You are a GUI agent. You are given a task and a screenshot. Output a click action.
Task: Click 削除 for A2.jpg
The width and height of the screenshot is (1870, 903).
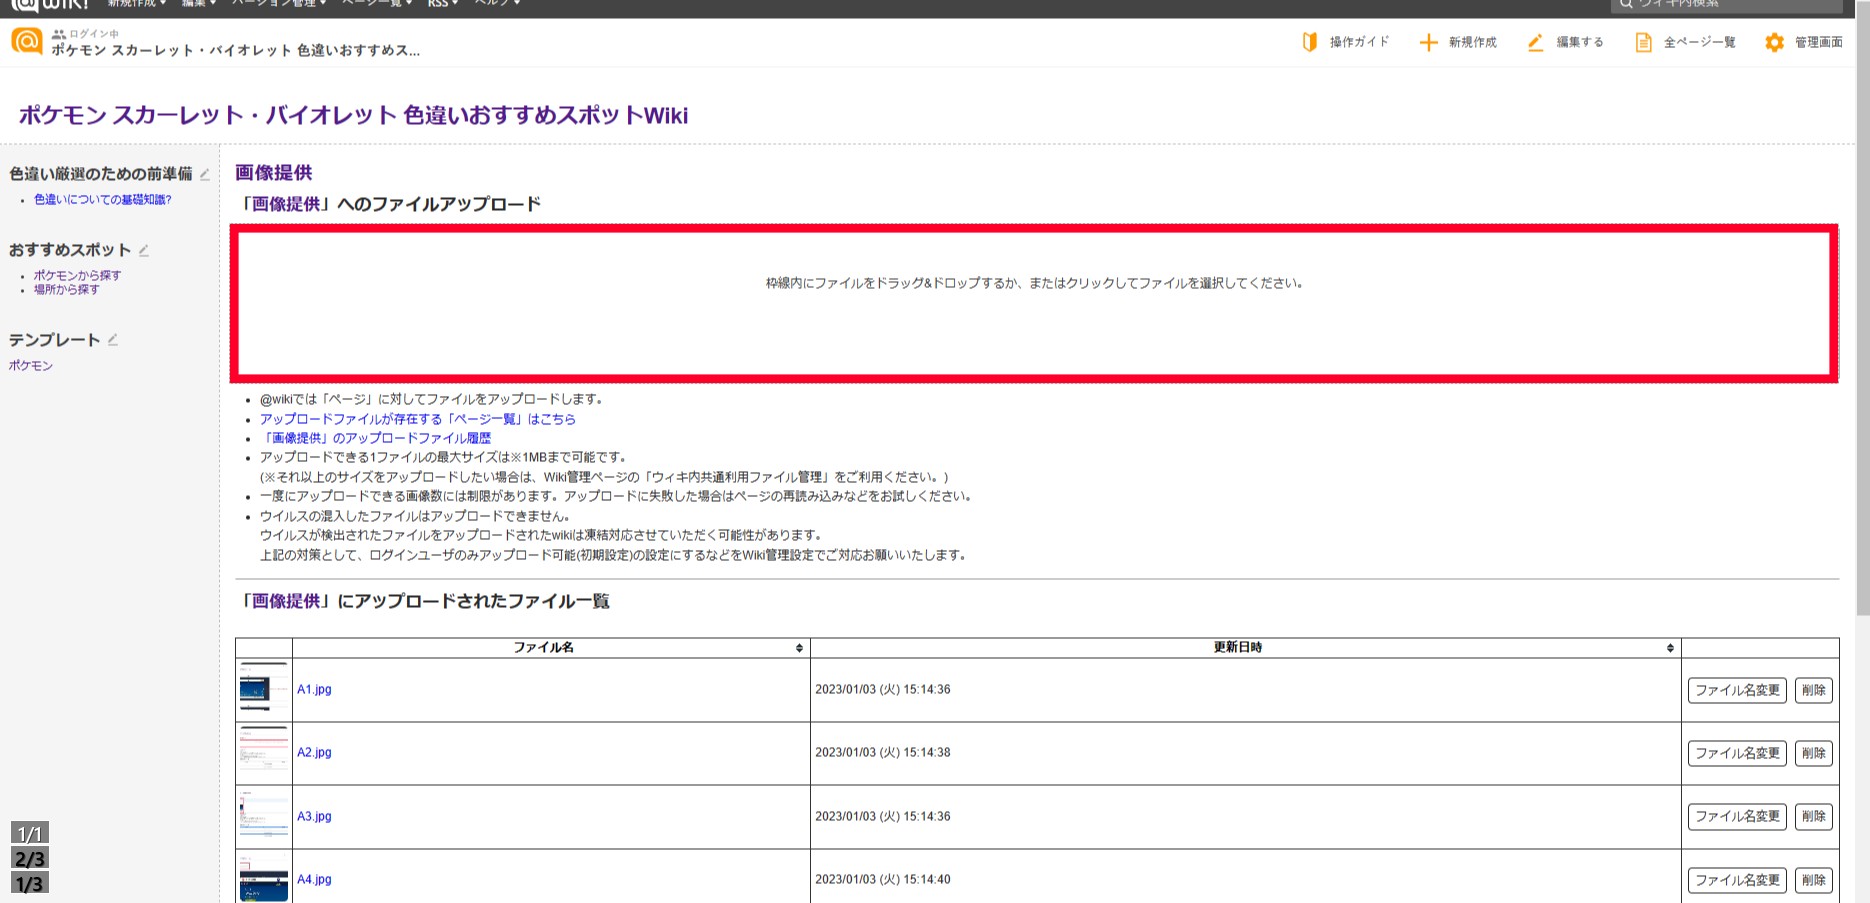(1813, 753)
